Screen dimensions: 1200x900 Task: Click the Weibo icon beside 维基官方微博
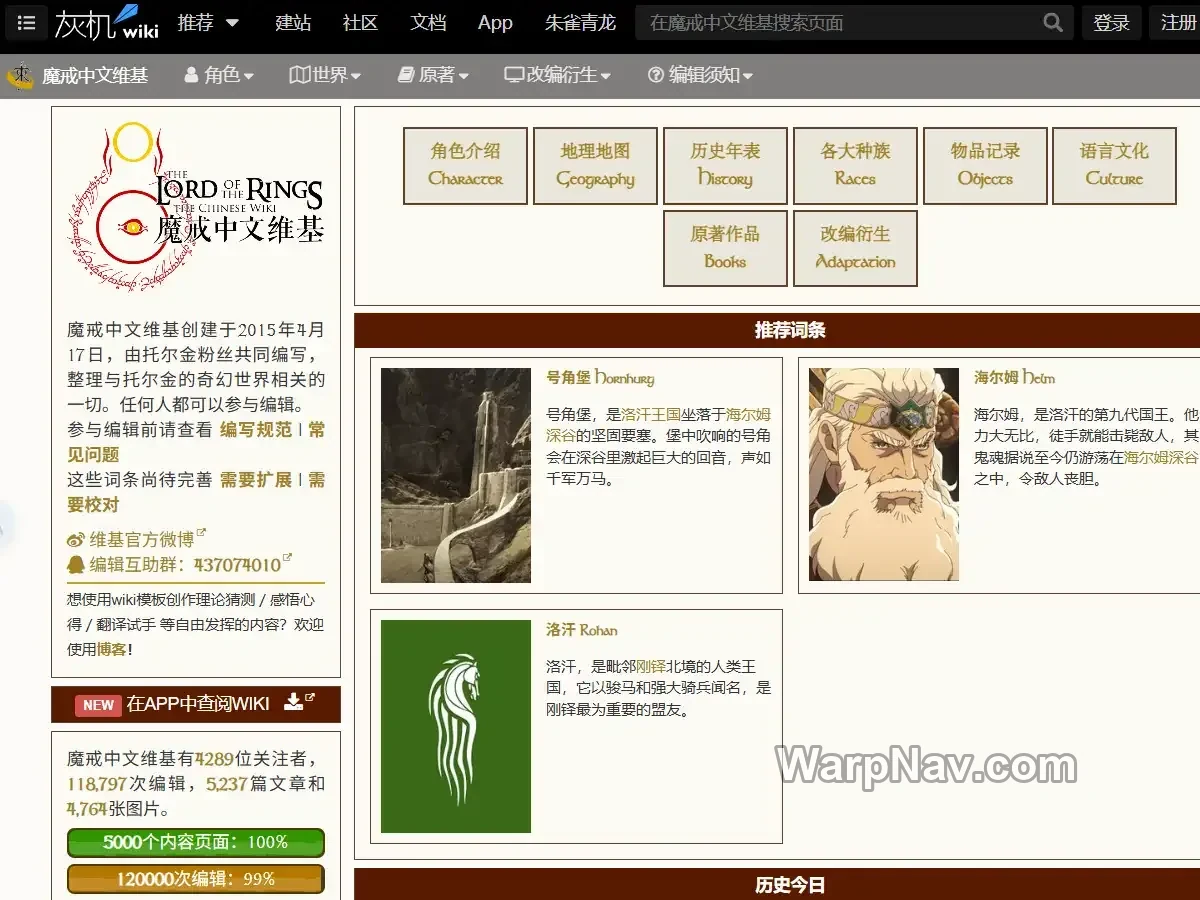[76, 540]
